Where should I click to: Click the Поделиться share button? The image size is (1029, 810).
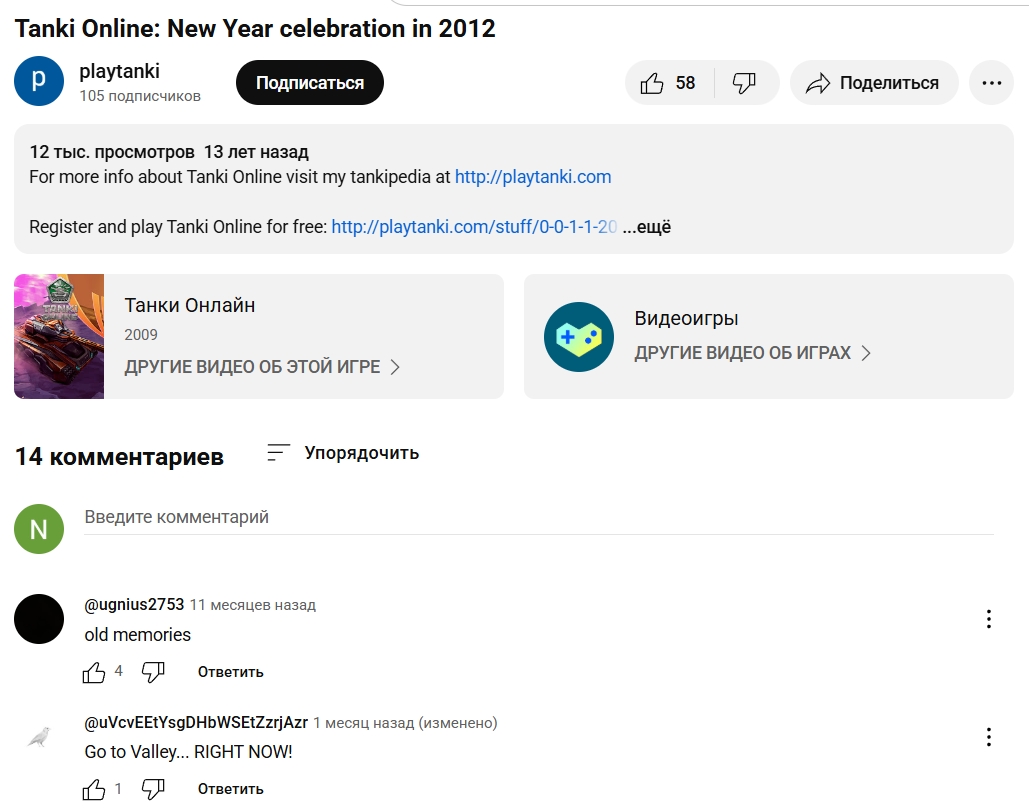click(874, 83)
